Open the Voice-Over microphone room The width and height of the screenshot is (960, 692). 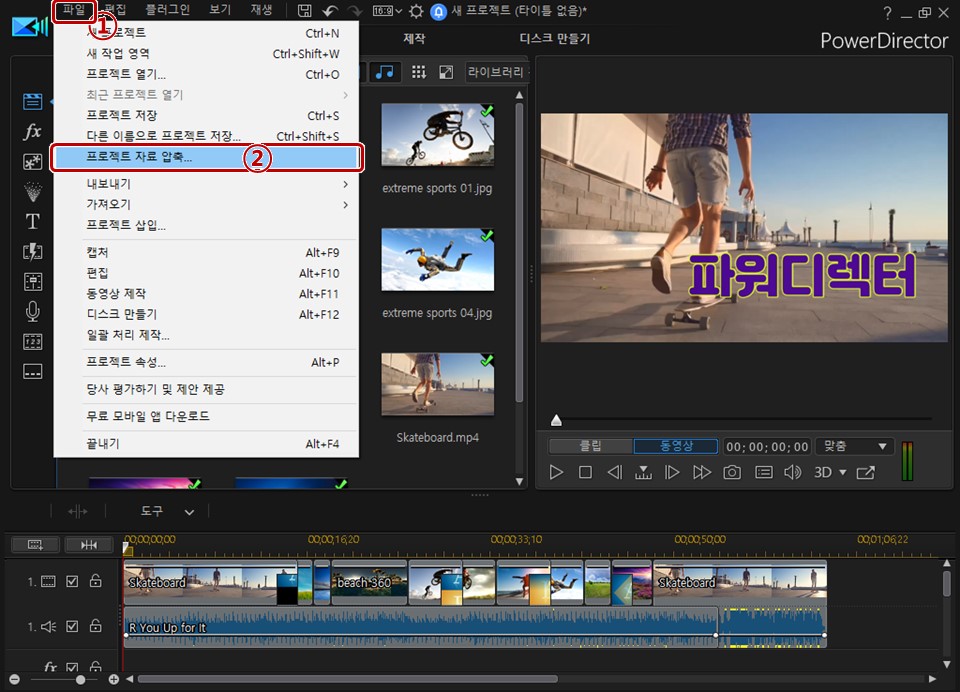32,312
